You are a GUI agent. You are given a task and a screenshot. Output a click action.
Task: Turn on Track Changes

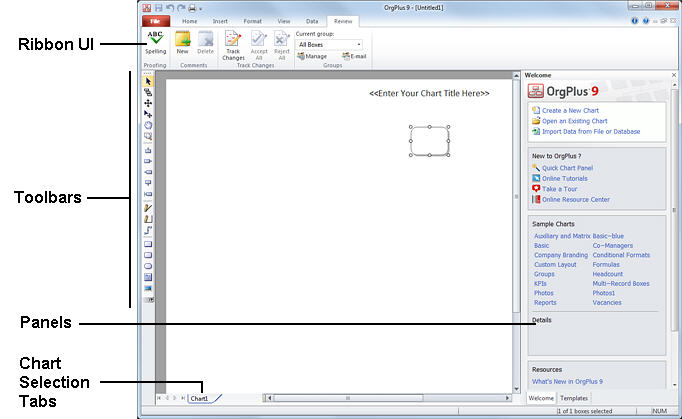click(233, 45)
